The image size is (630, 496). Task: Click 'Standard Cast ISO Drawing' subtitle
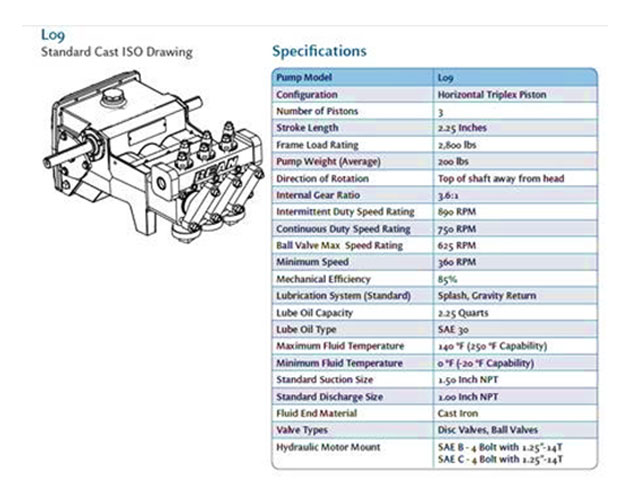(x=116, y=51)
